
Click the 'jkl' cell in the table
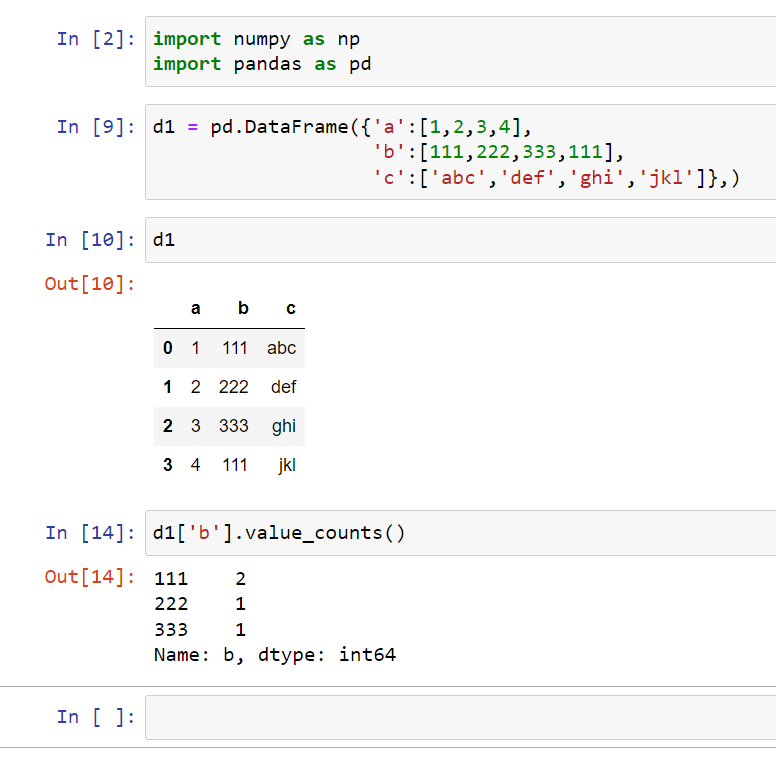click(287, 465)
